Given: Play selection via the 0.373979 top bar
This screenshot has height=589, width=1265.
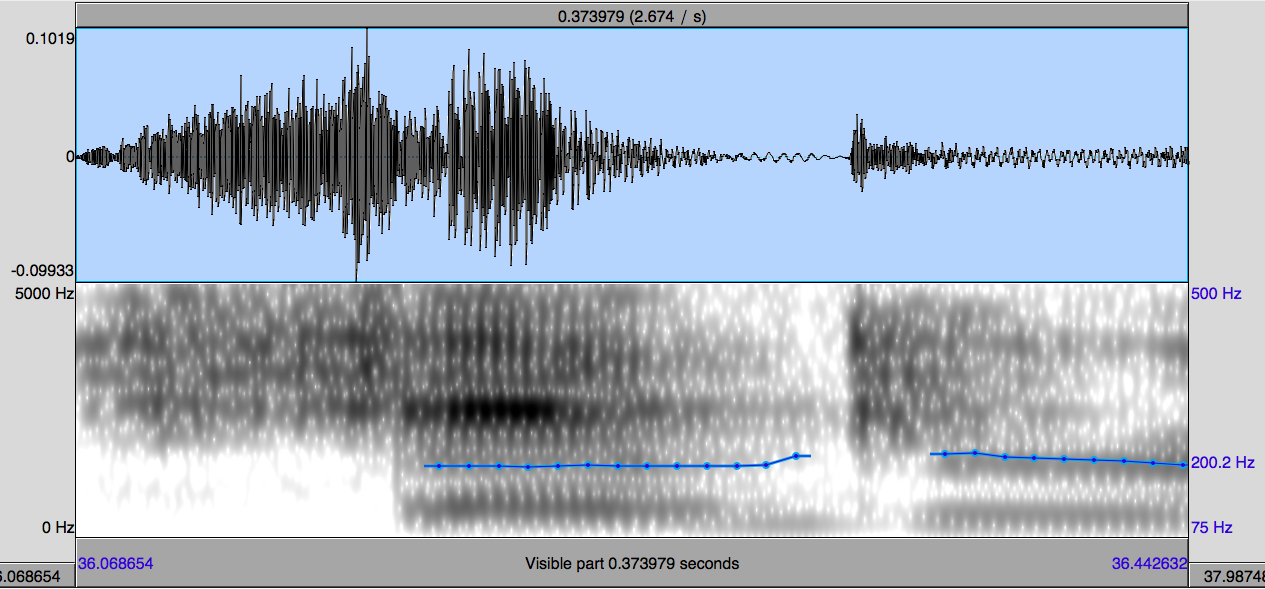Looking at the screenshot, I should coord(631,16).
